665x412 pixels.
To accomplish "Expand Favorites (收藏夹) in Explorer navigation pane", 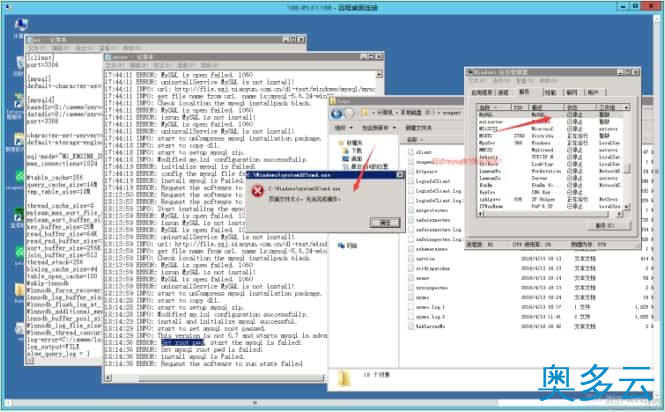I will [350, 143].
